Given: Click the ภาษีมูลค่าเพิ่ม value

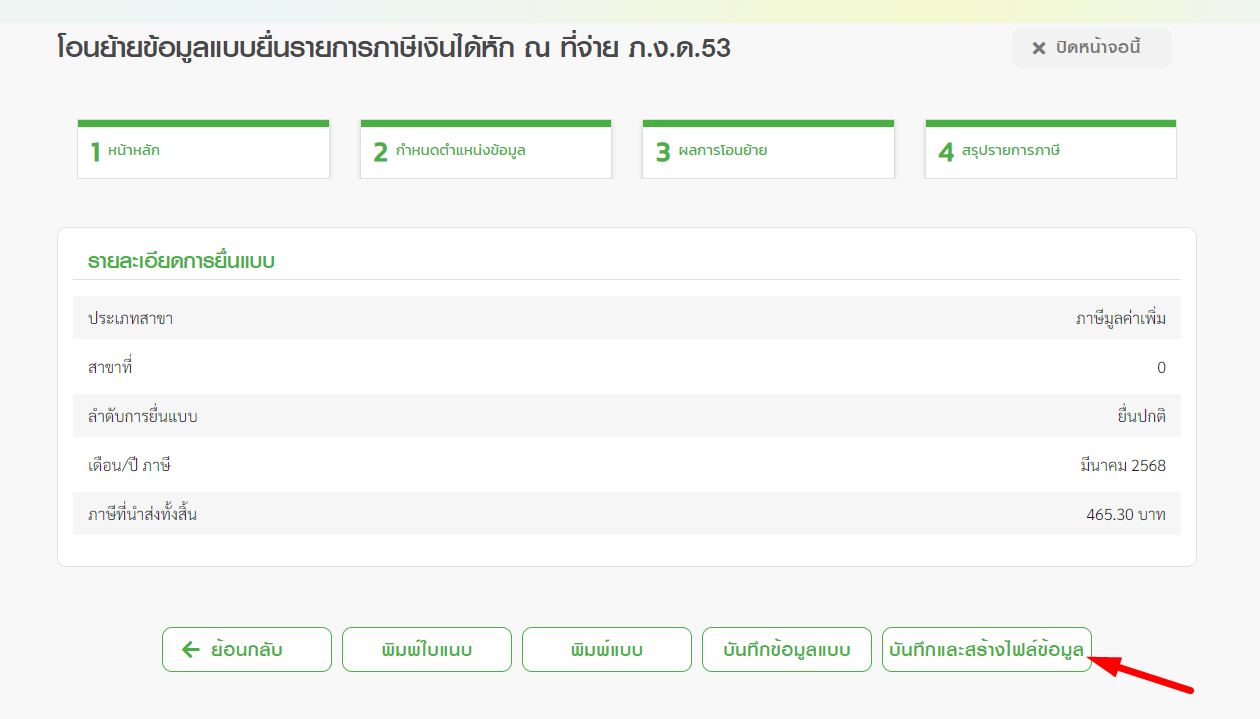Looking at the screenshot, I should pyautogui.click(x=1120, y=319).
